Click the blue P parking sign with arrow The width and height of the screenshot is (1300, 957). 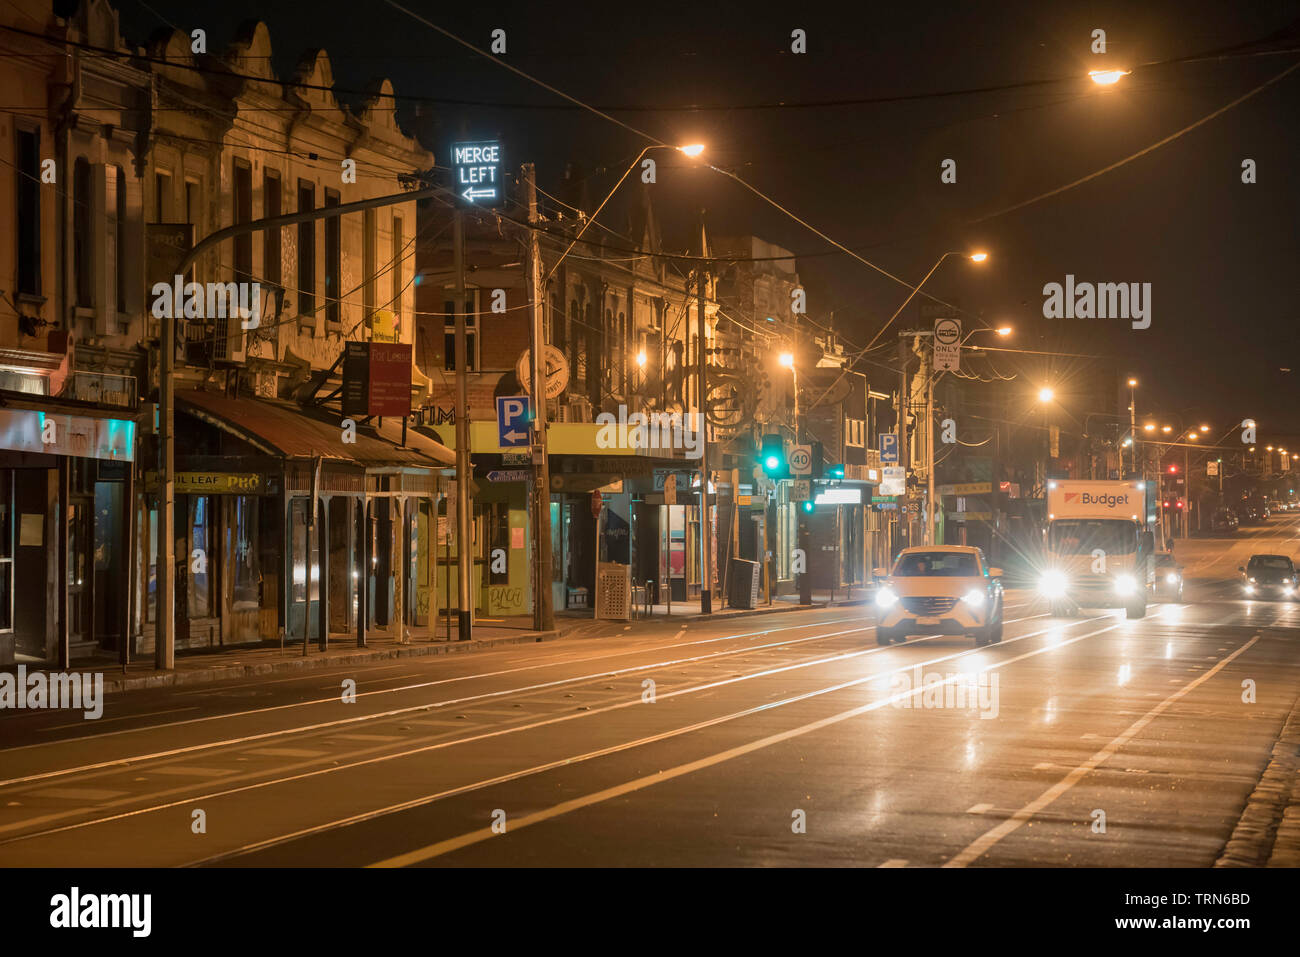(513, 421)
